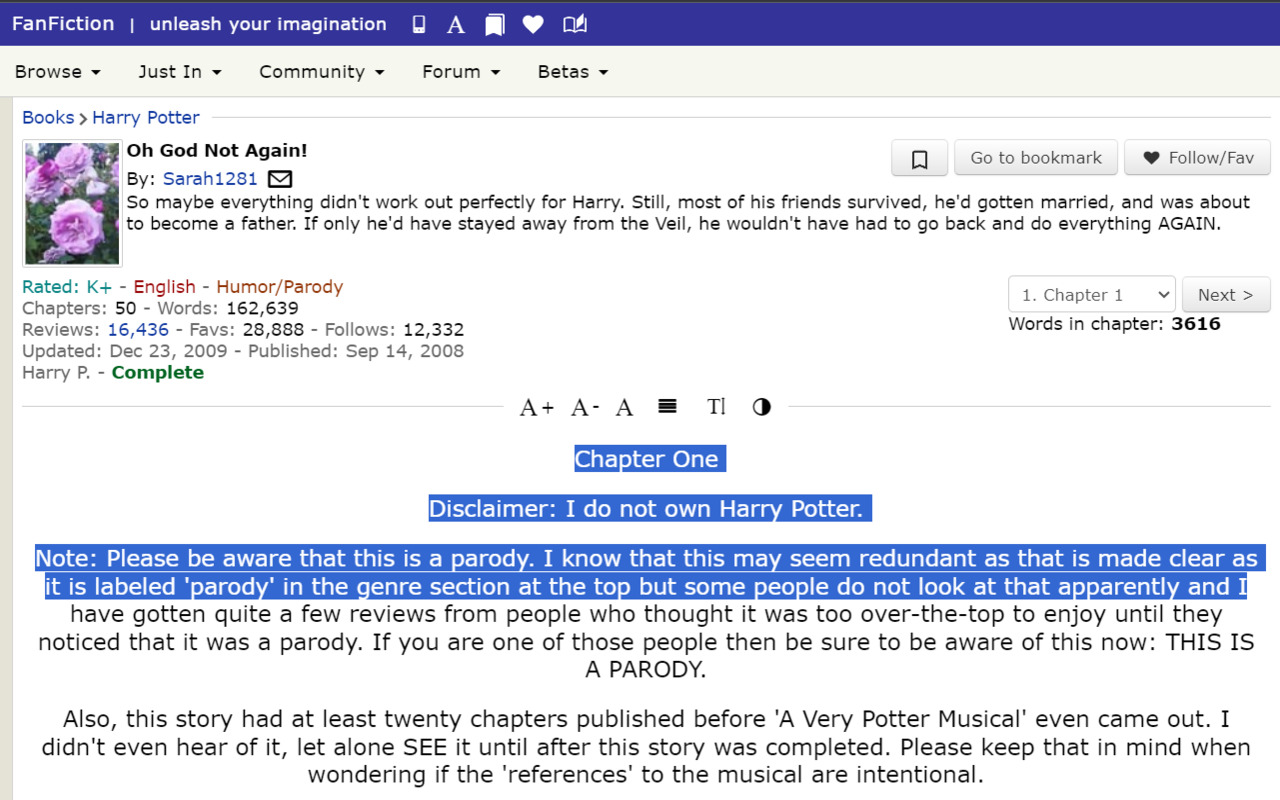Click the font settings 'A' header icon

tap(456, 25)
